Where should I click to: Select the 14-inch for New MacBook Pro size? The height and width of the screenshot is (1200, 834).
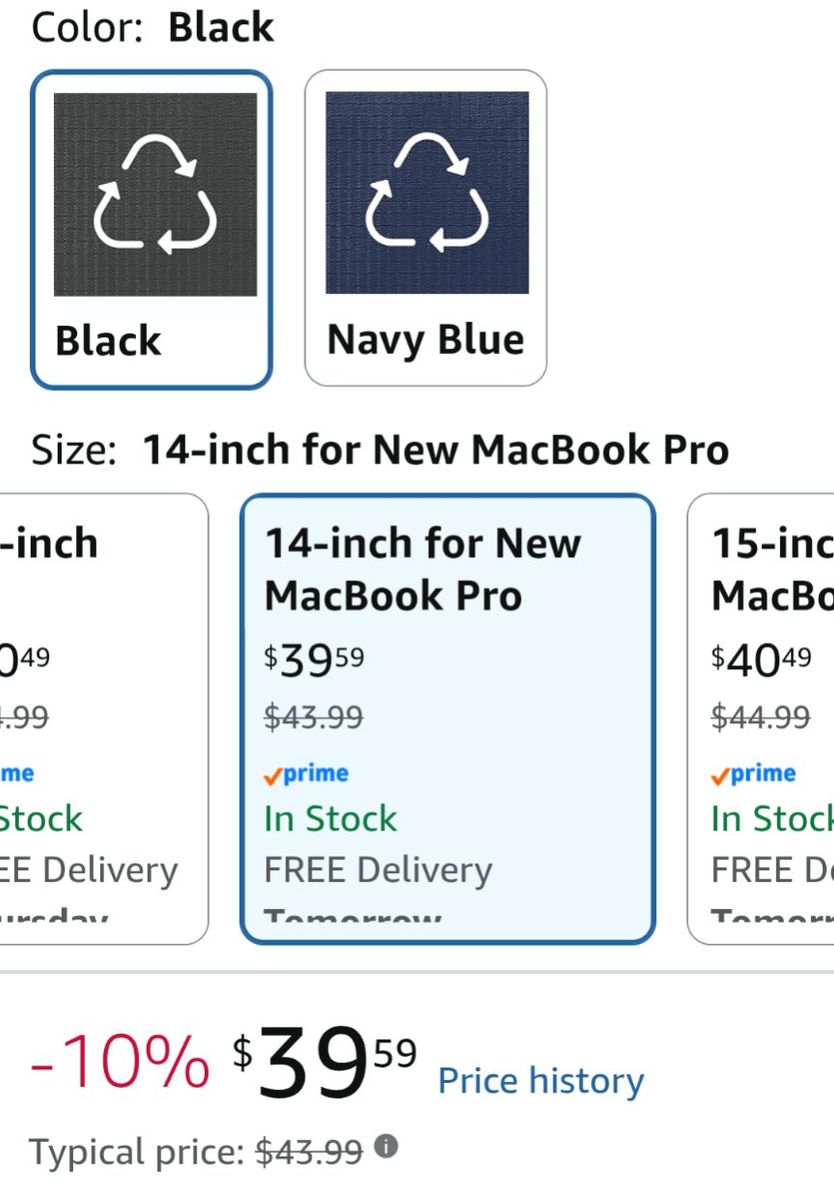[x=448, y=718]
